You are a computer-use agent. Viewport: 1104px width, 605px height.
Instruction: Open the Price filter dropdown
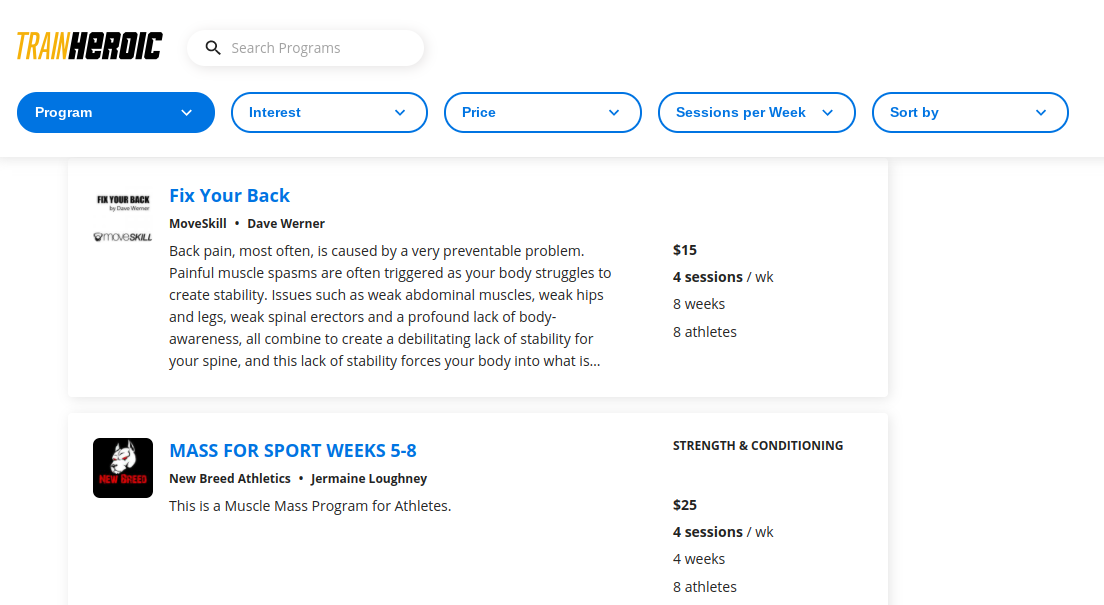click(543, 113)
